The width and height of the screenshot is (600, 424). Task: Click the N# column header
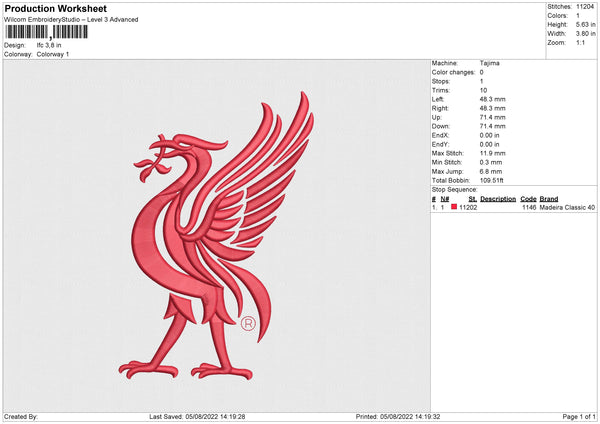coord(445,199)
